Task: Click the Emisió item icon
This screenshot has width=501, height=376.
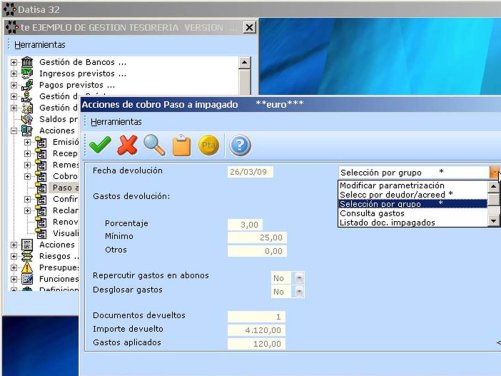Action: [41, 142]
